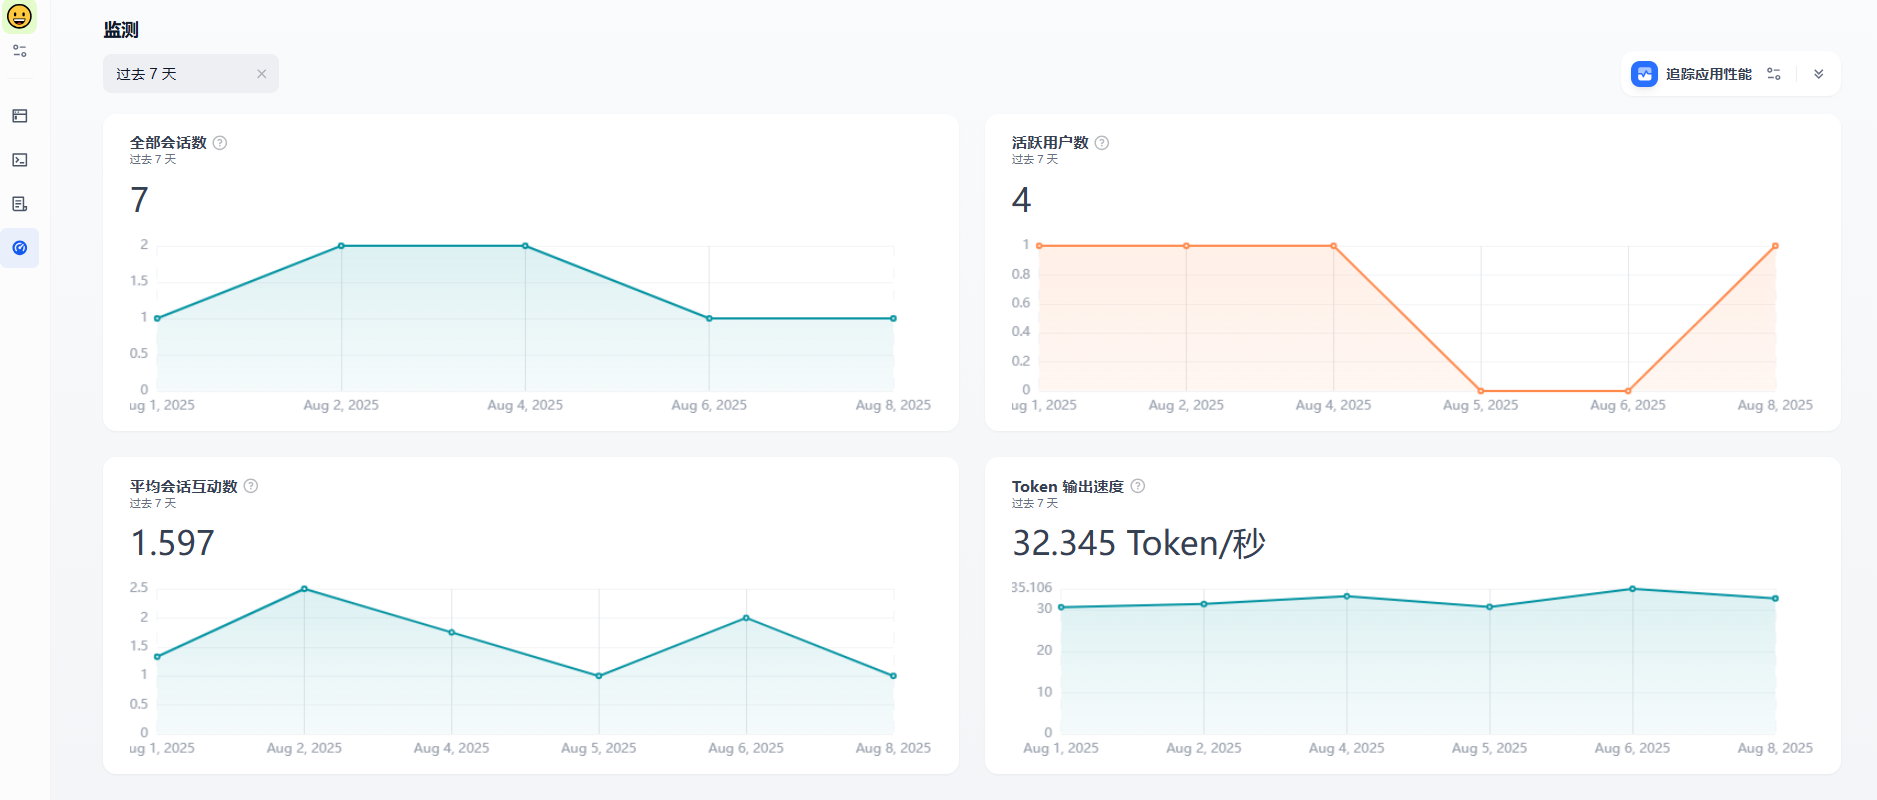This screenshot has height=800, width=1877.
Task: Open the API access terminal icon
Action: pyautogui.click(x=19, y=160)
